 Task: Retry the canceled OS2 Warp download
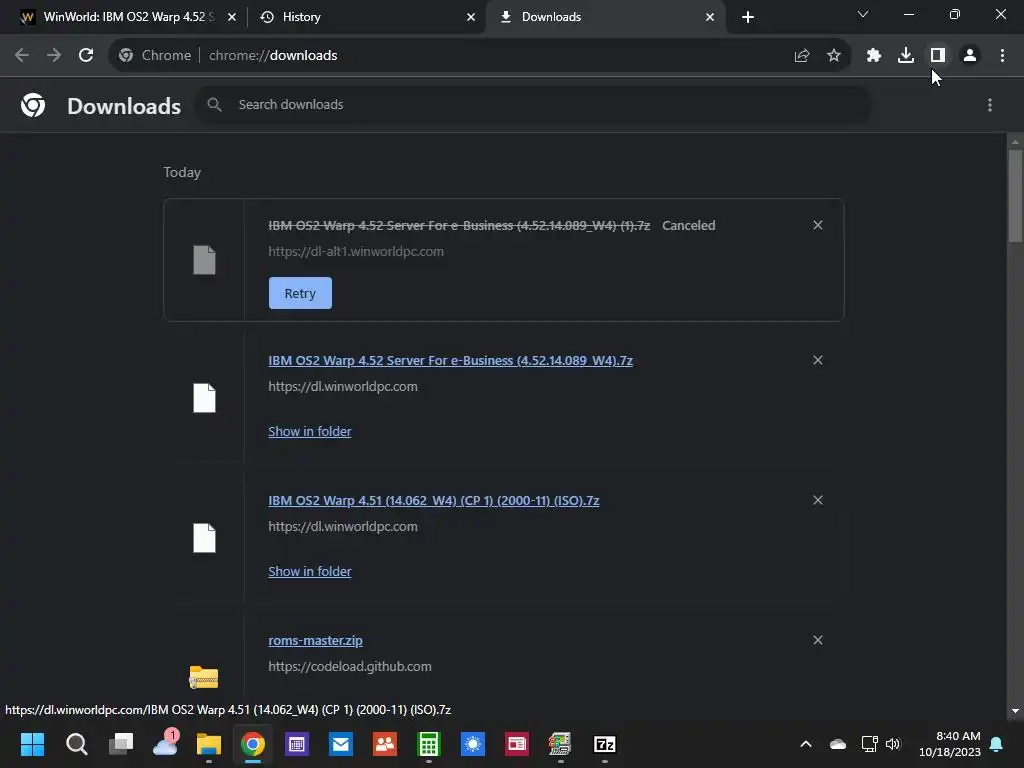(x=300, y=293)
